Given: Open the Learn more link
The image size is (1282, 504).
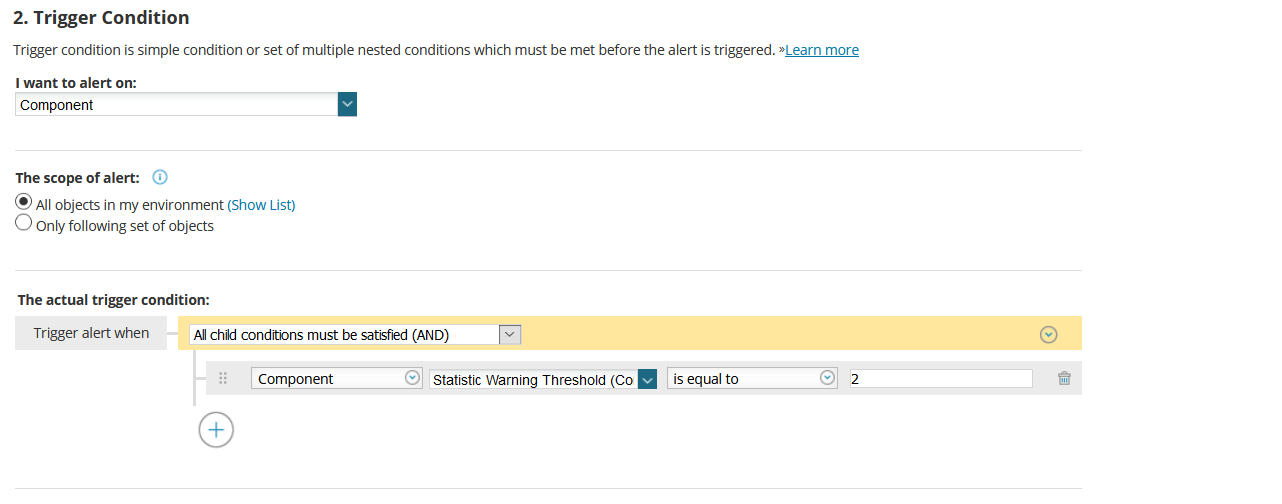Looking at the screenshot, I should (x=821, y=50).
